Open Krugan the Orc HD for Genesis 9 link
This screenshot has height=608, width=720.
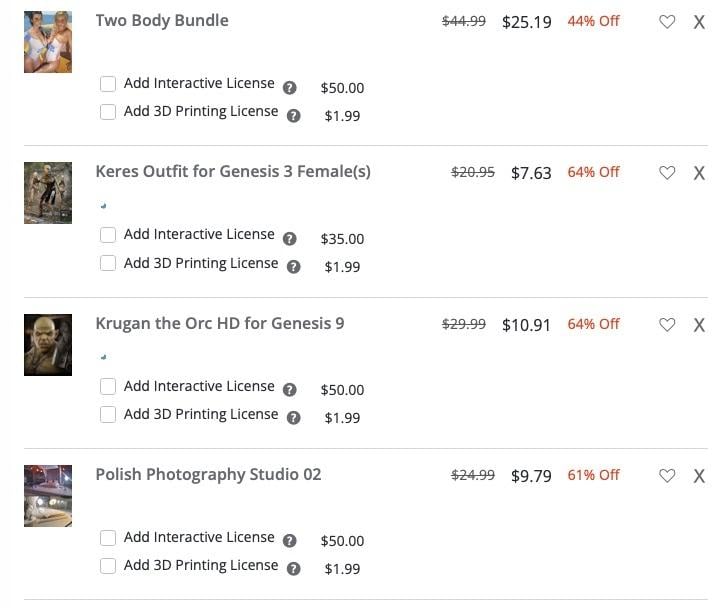220,323
